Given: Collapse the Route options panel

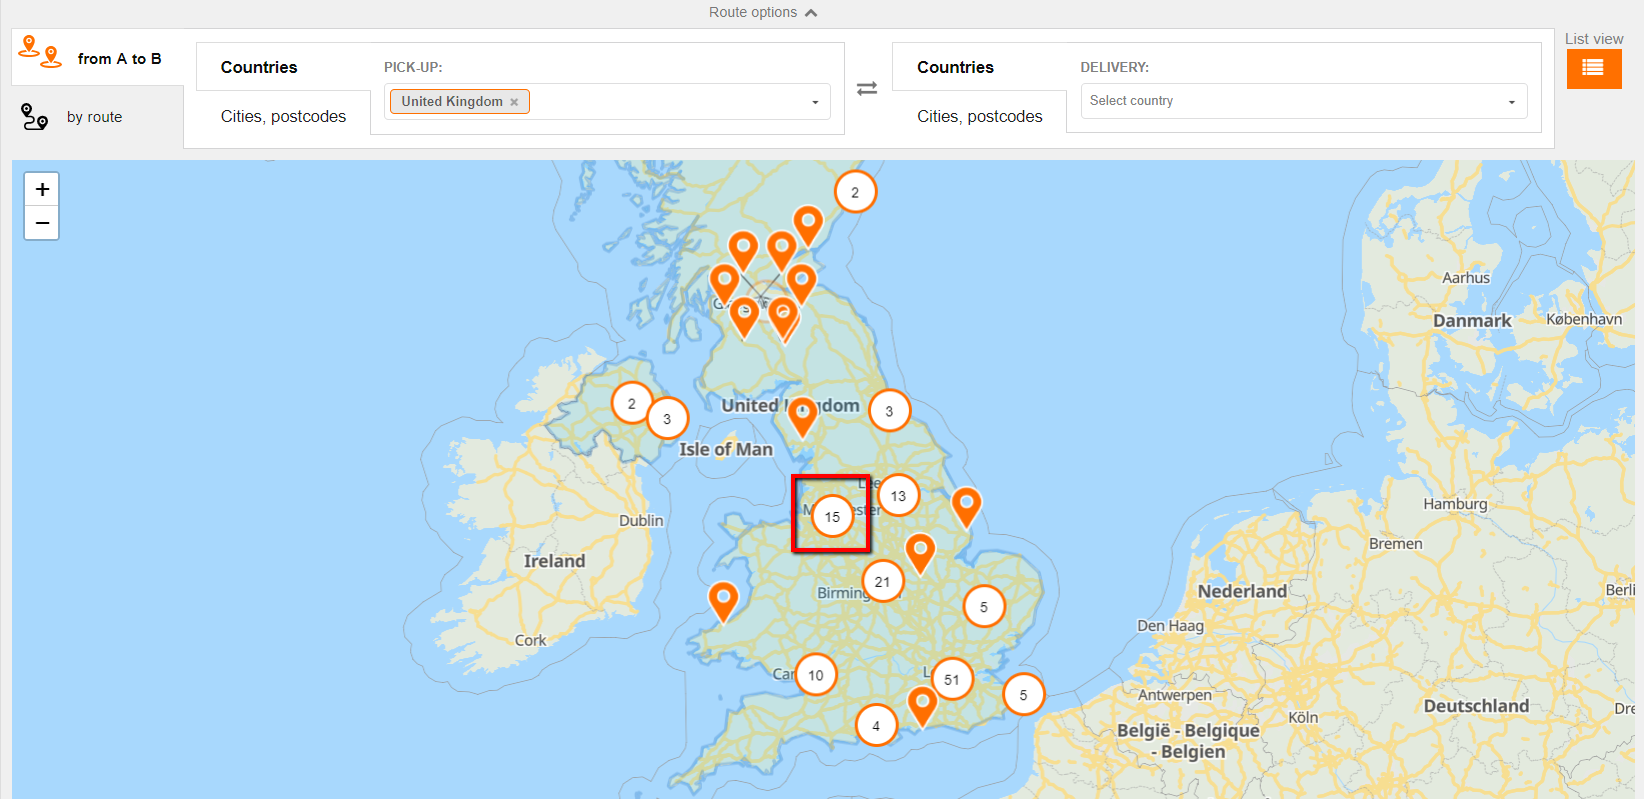Looking at the screenshot, I should pos(763,12).
